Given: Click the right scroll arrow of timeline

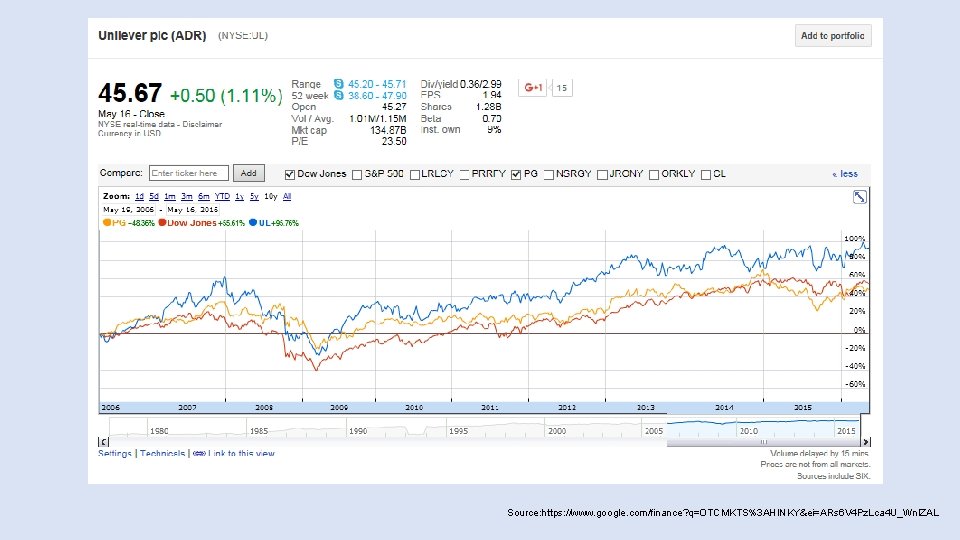Looking at the screenshot, I should point(866,441).
